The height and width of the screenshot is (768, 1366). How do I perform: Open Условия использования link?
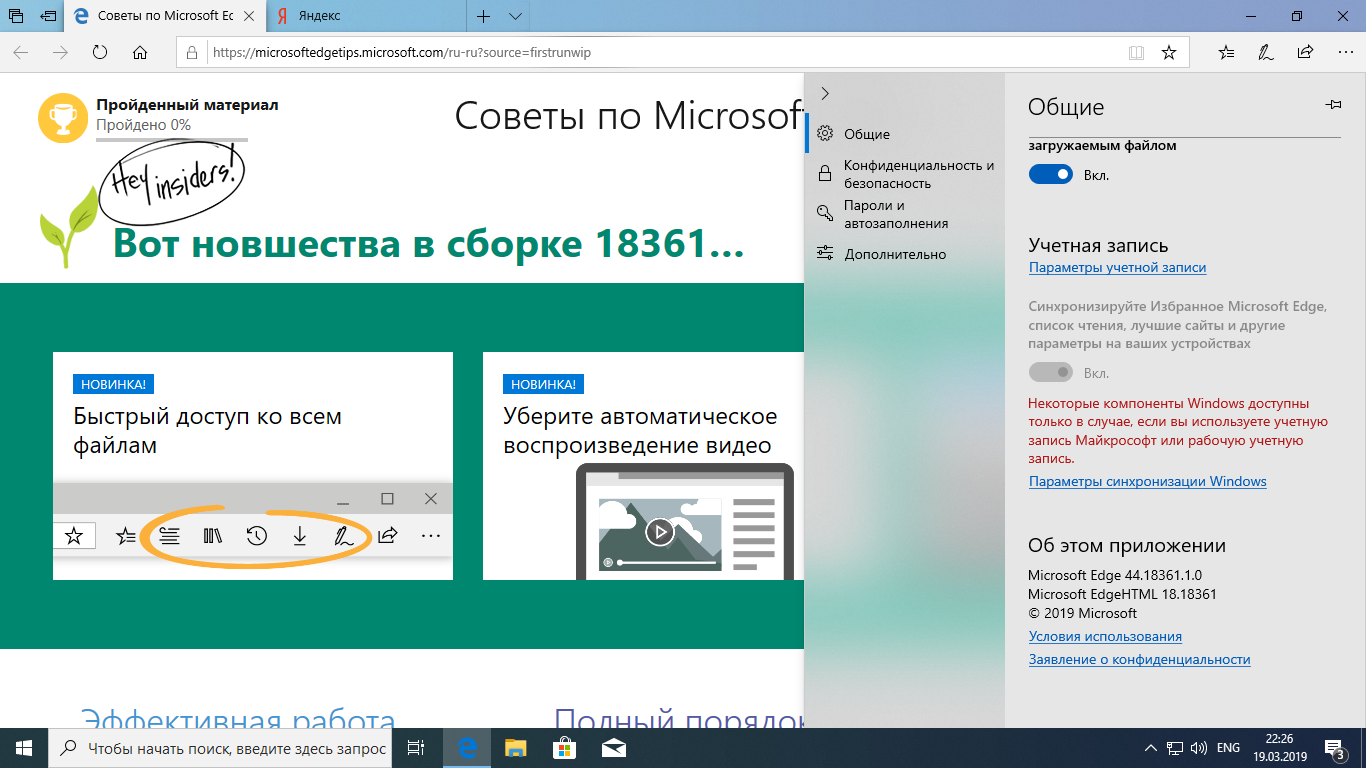(1105, 637)
